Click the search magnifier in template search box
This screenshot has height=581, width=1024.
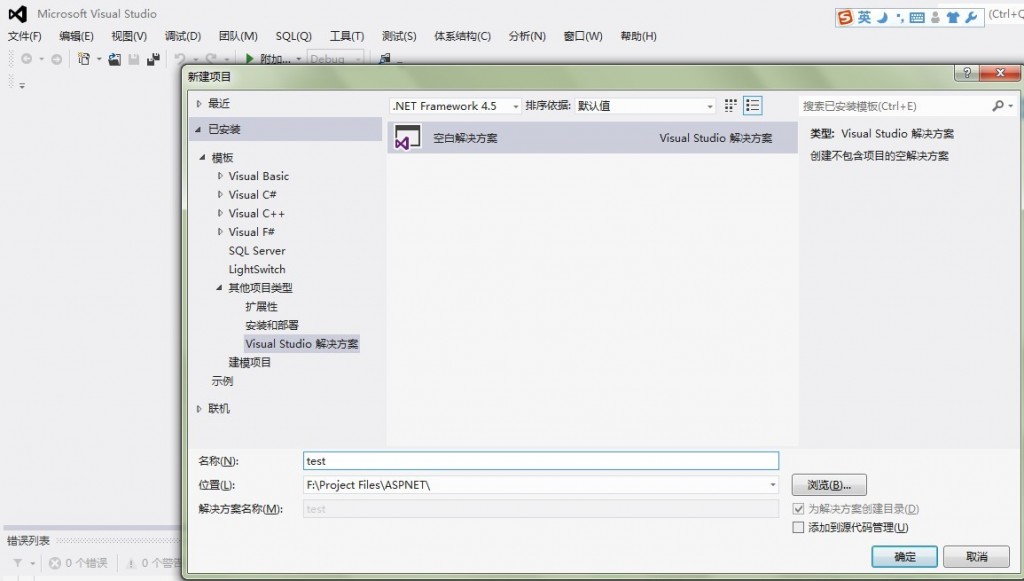[998, 106]
